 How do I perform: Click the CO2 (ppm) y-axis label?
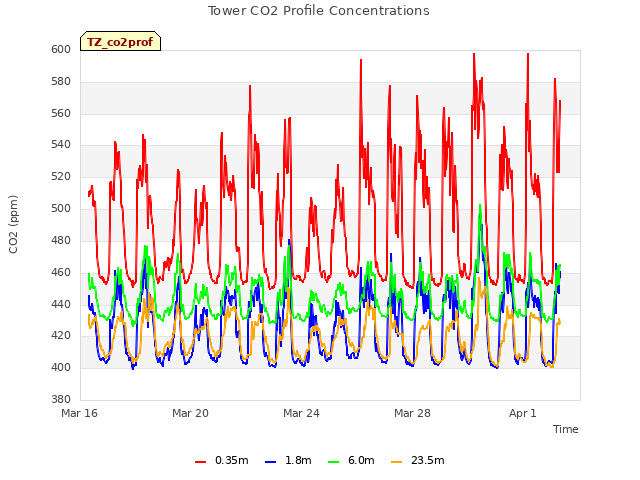13,224
